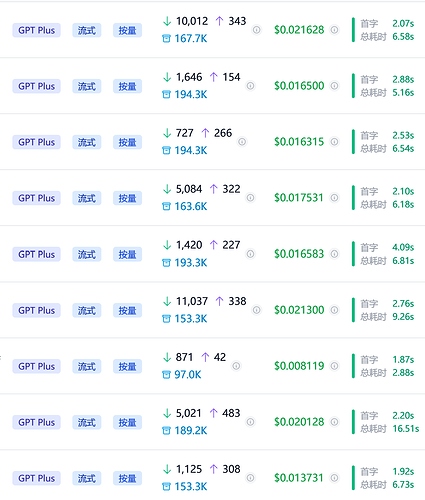Click GPT Plus tag in $0.008119 row
The width and height of the screenshot is (425, 500).
pyautogui.click(x=36, y=366)
